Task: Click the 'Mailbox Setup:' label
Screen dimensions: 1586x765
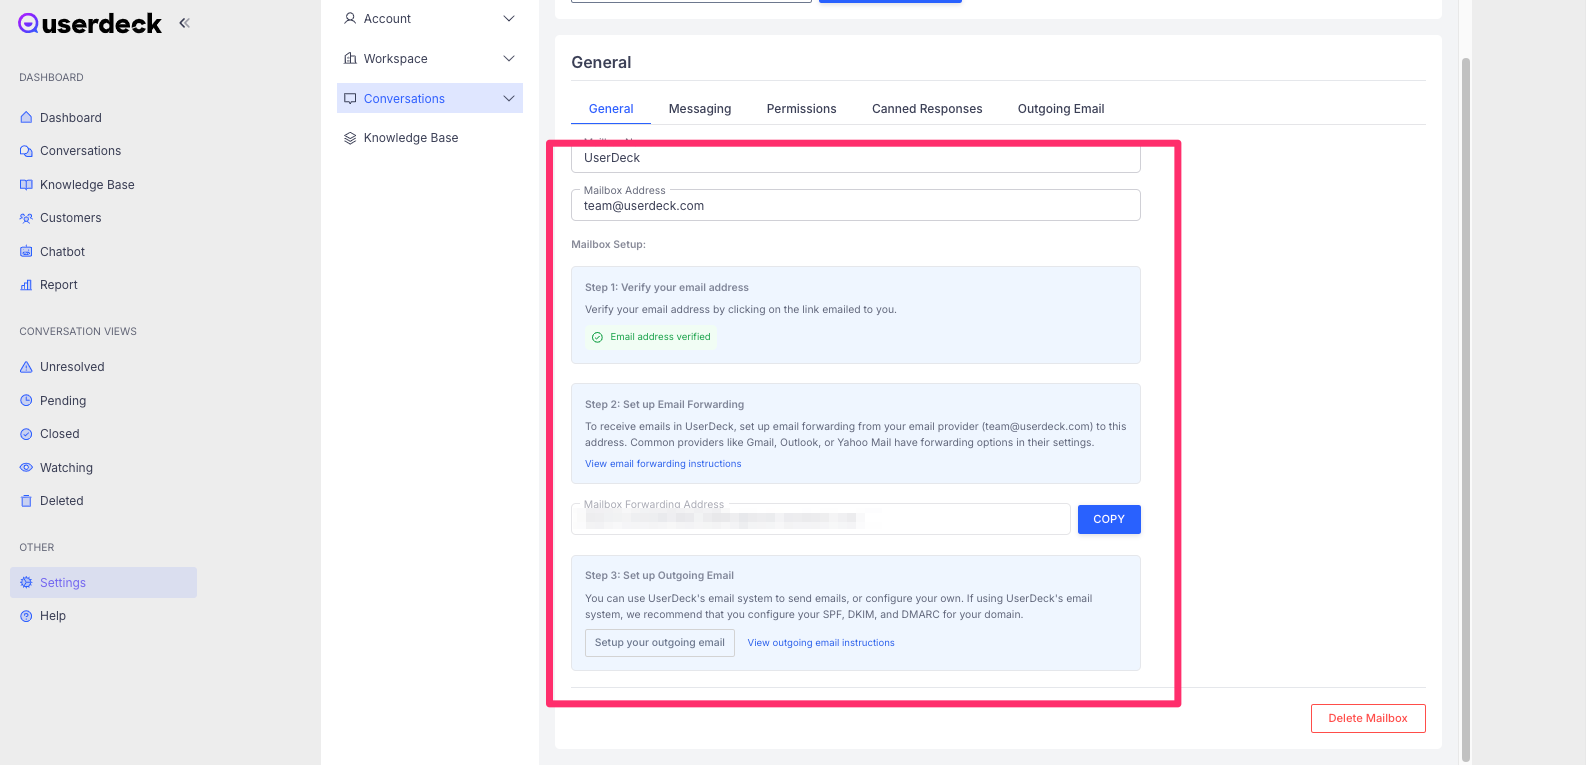Action: (608, 244)
